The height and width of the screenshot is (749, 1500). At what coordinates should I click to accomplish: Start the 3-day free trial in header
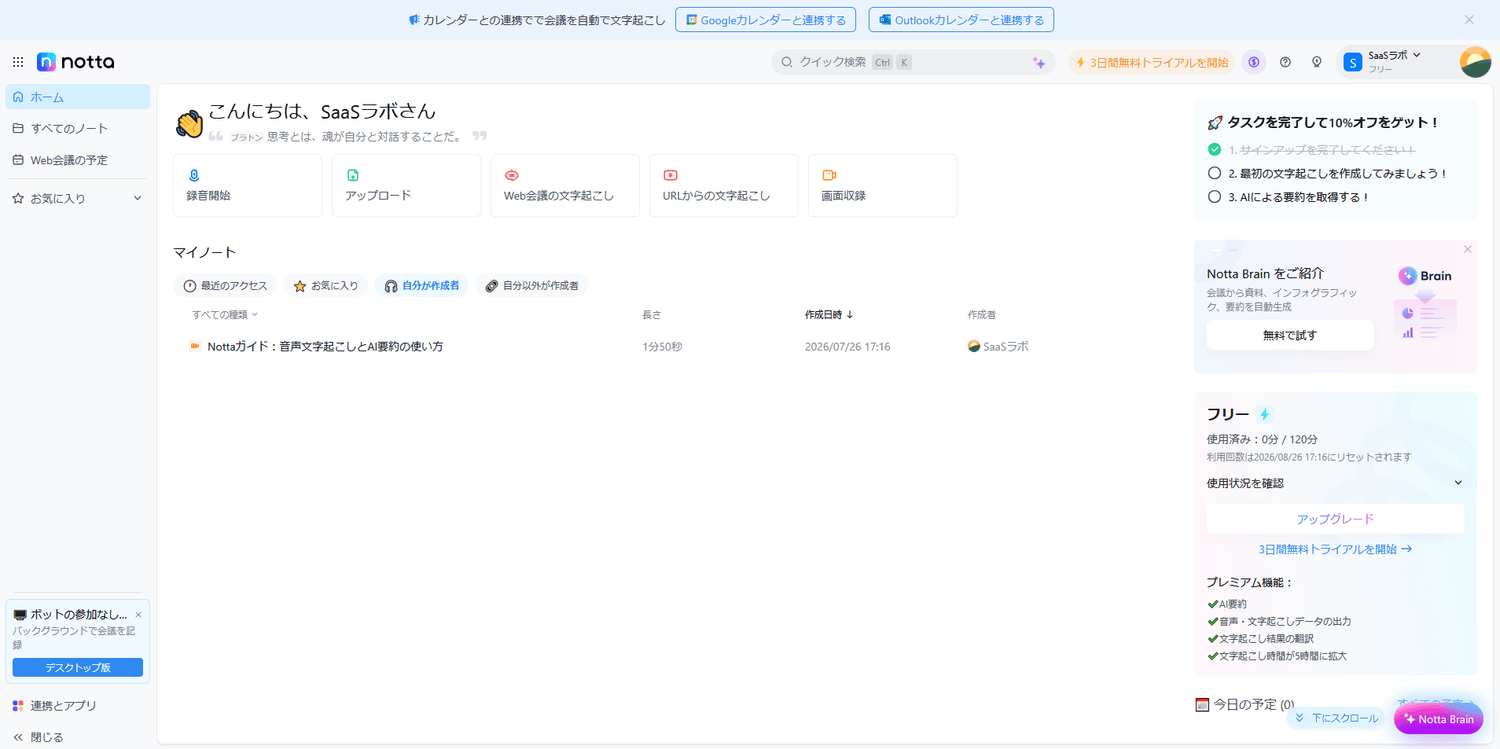1152,62
